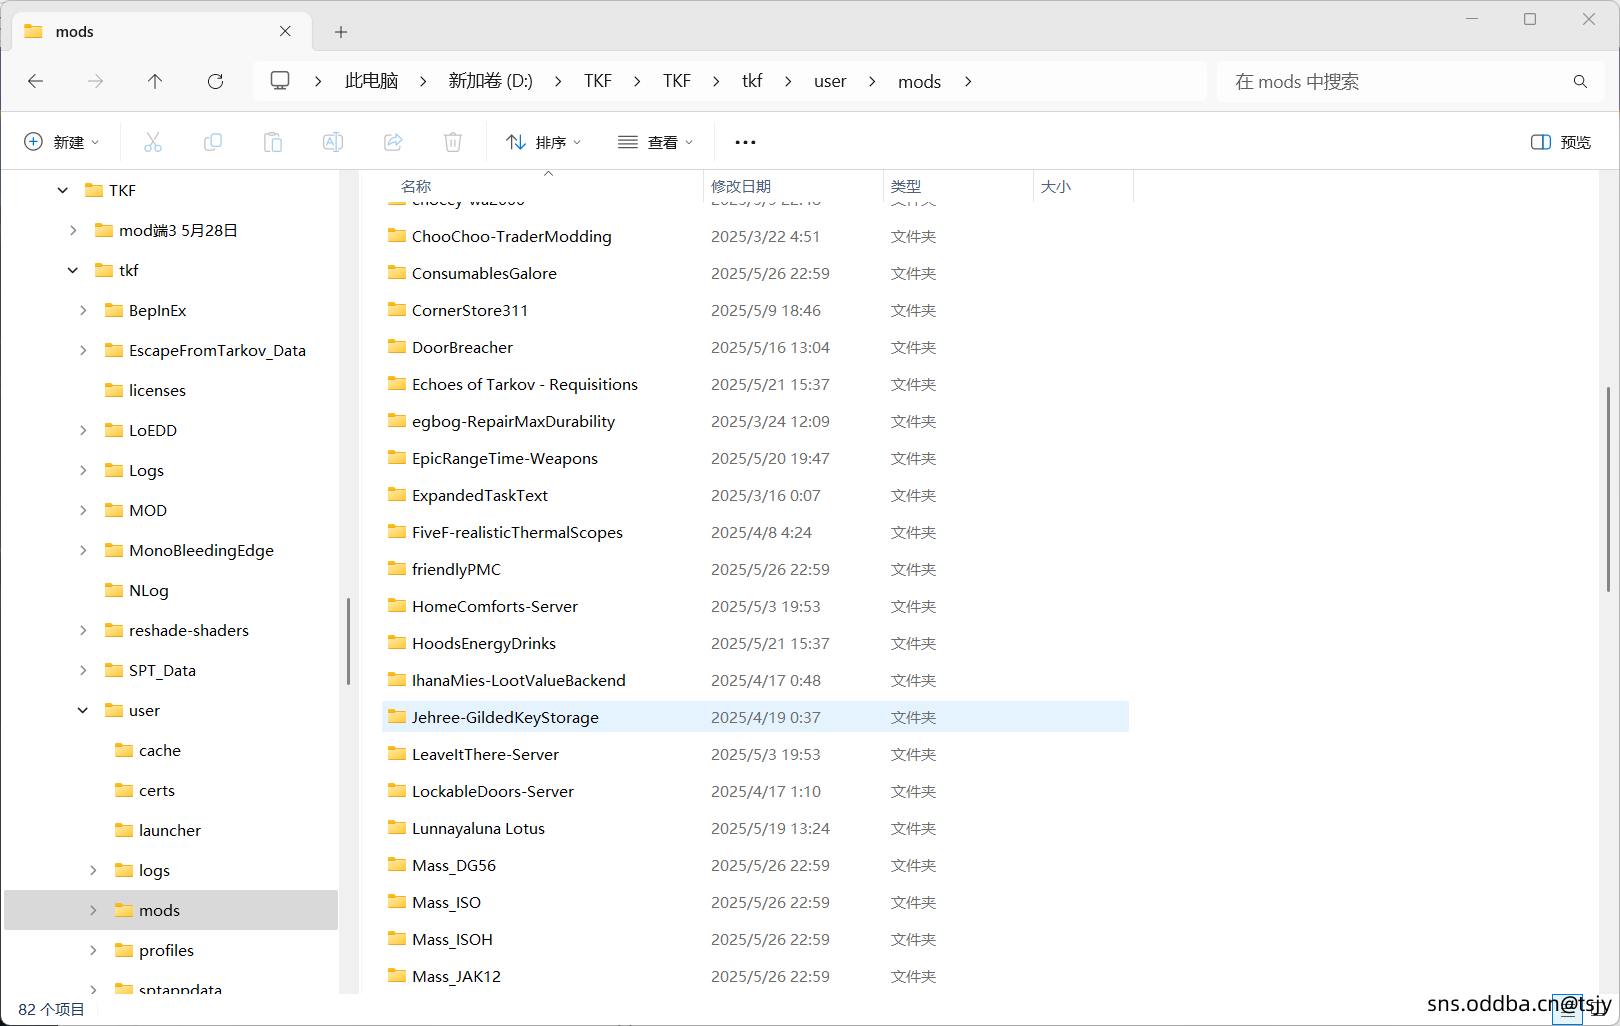Click the file list vertical scrollbar

pos(1608,489)
